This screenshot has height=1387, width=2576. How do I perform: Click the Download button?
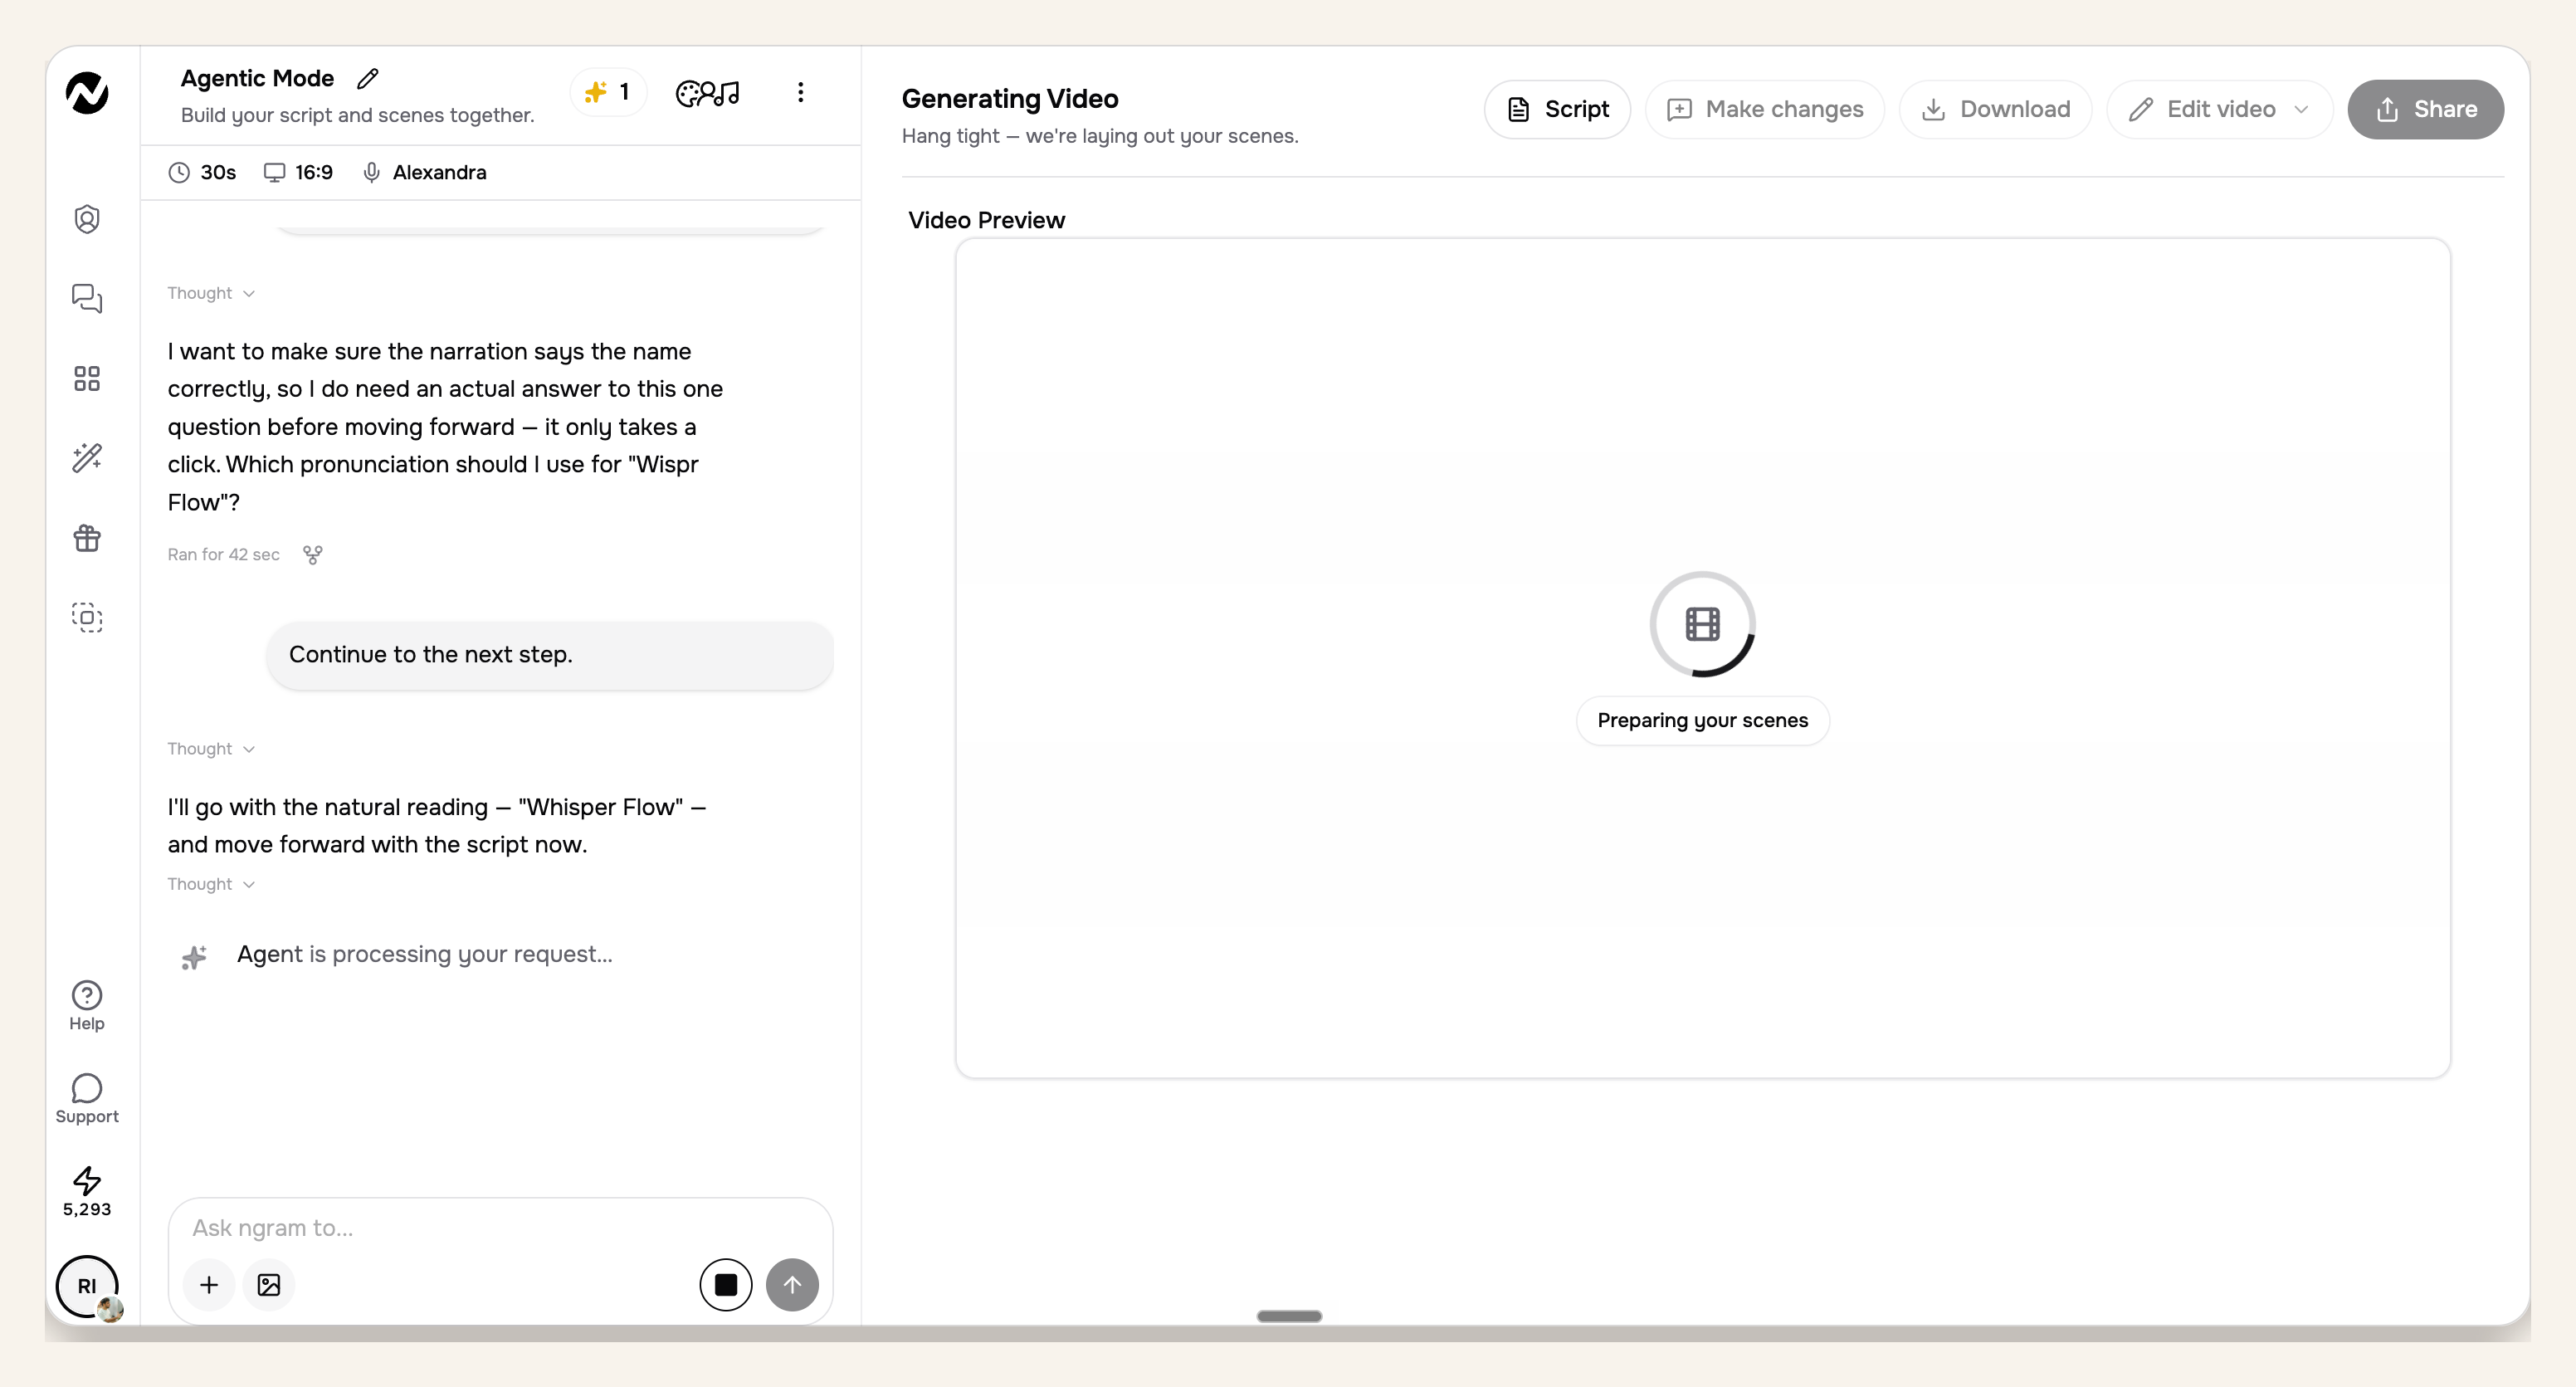coord(1996,109)
